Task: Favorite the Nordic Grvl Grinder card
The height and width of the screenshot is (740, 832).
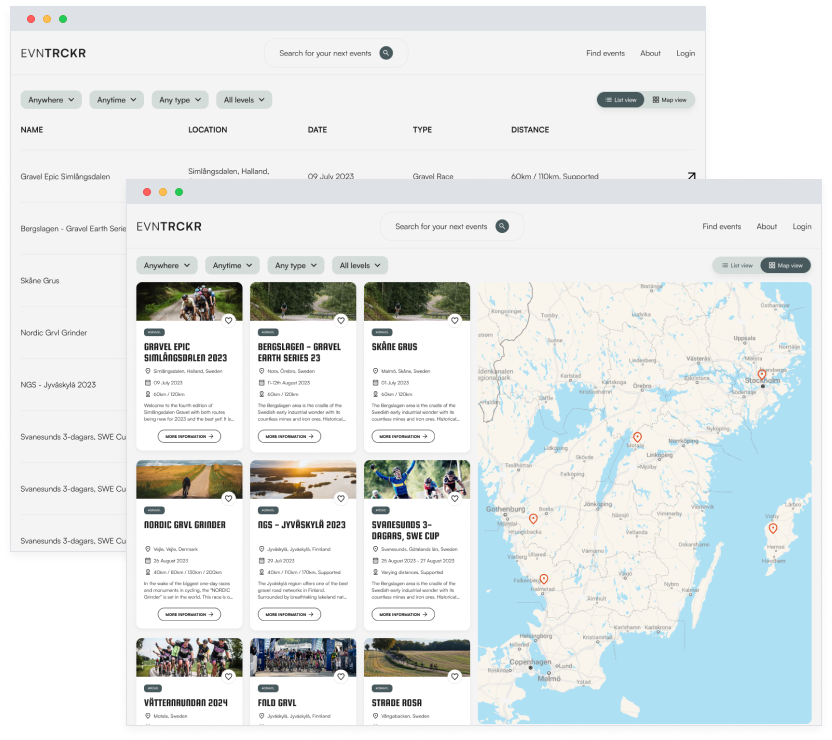Action: click(228, 498)
